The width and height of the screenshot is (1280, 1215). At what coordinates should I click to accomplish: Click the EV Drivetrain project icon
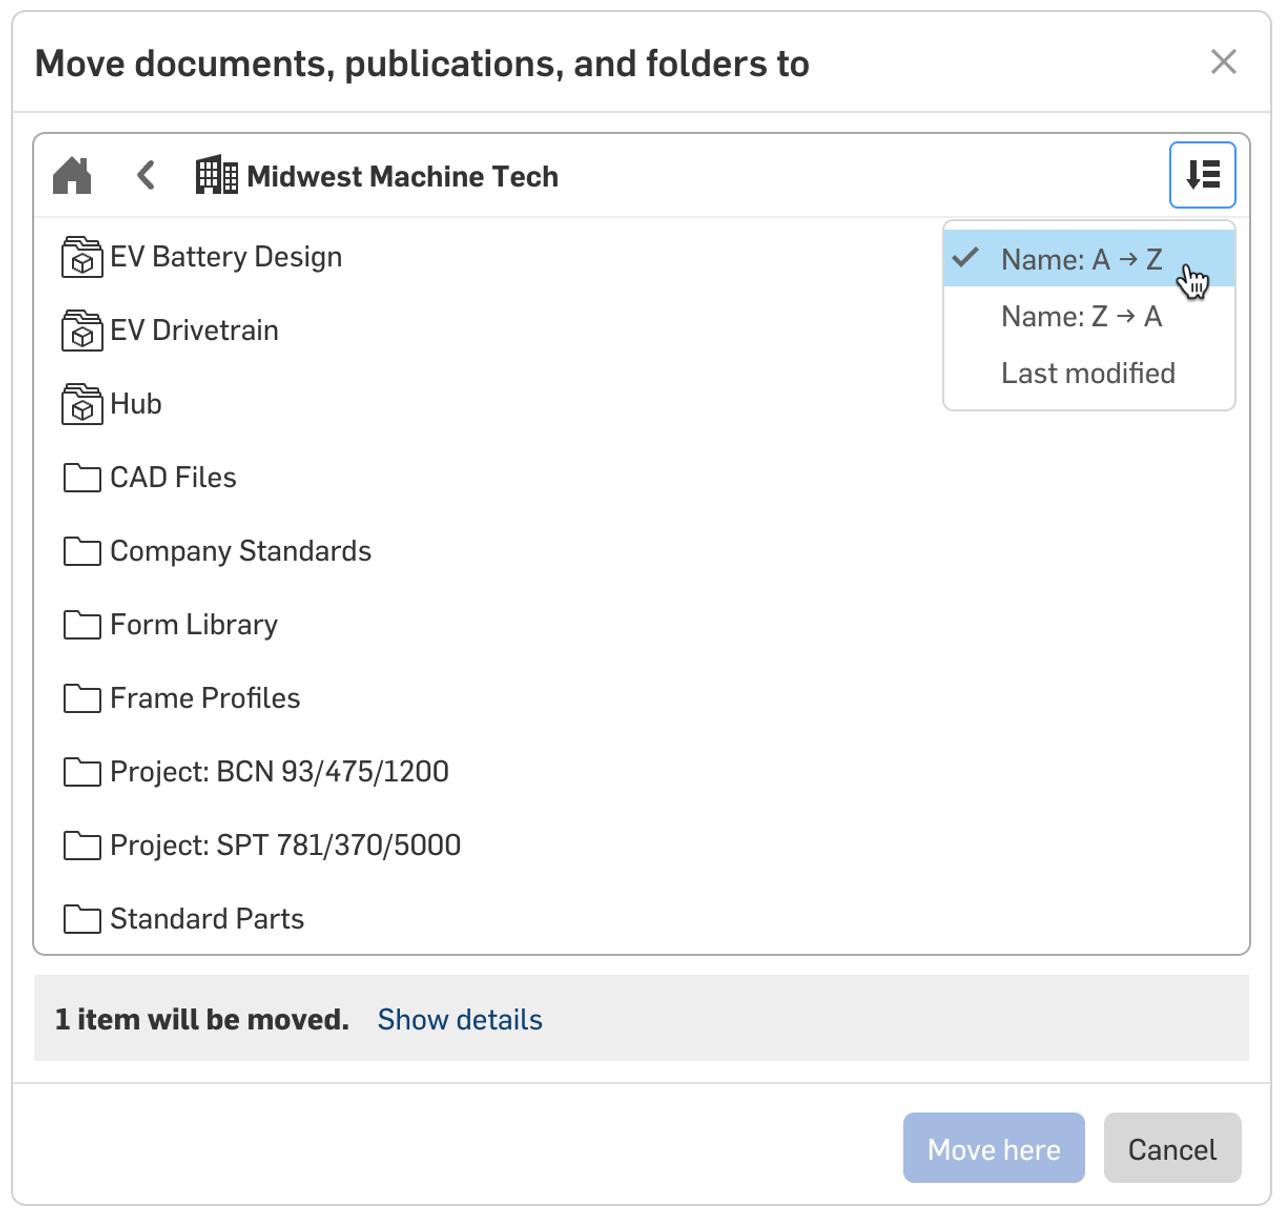coord(82,330)
